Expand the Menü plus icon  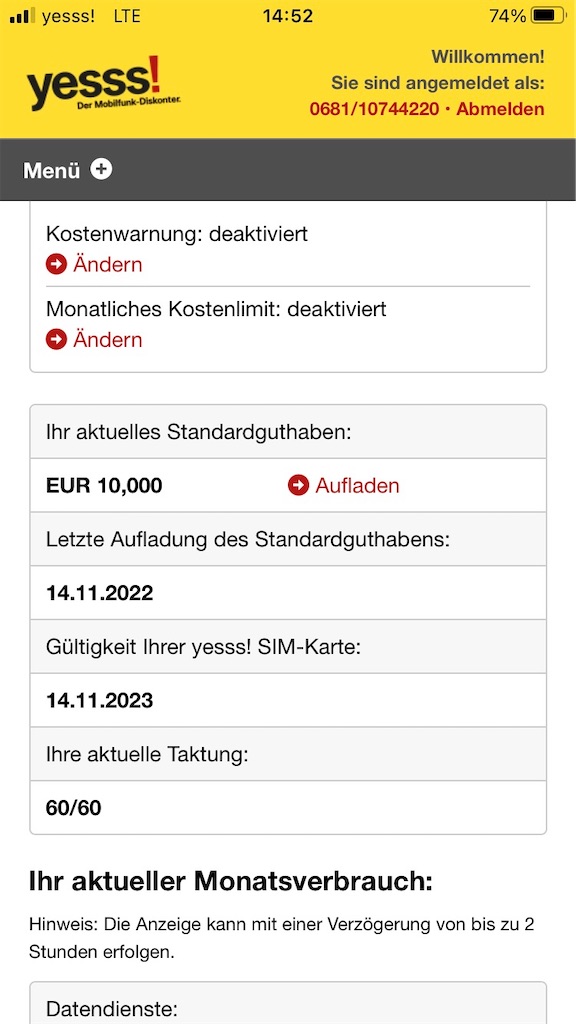point(101,169)
